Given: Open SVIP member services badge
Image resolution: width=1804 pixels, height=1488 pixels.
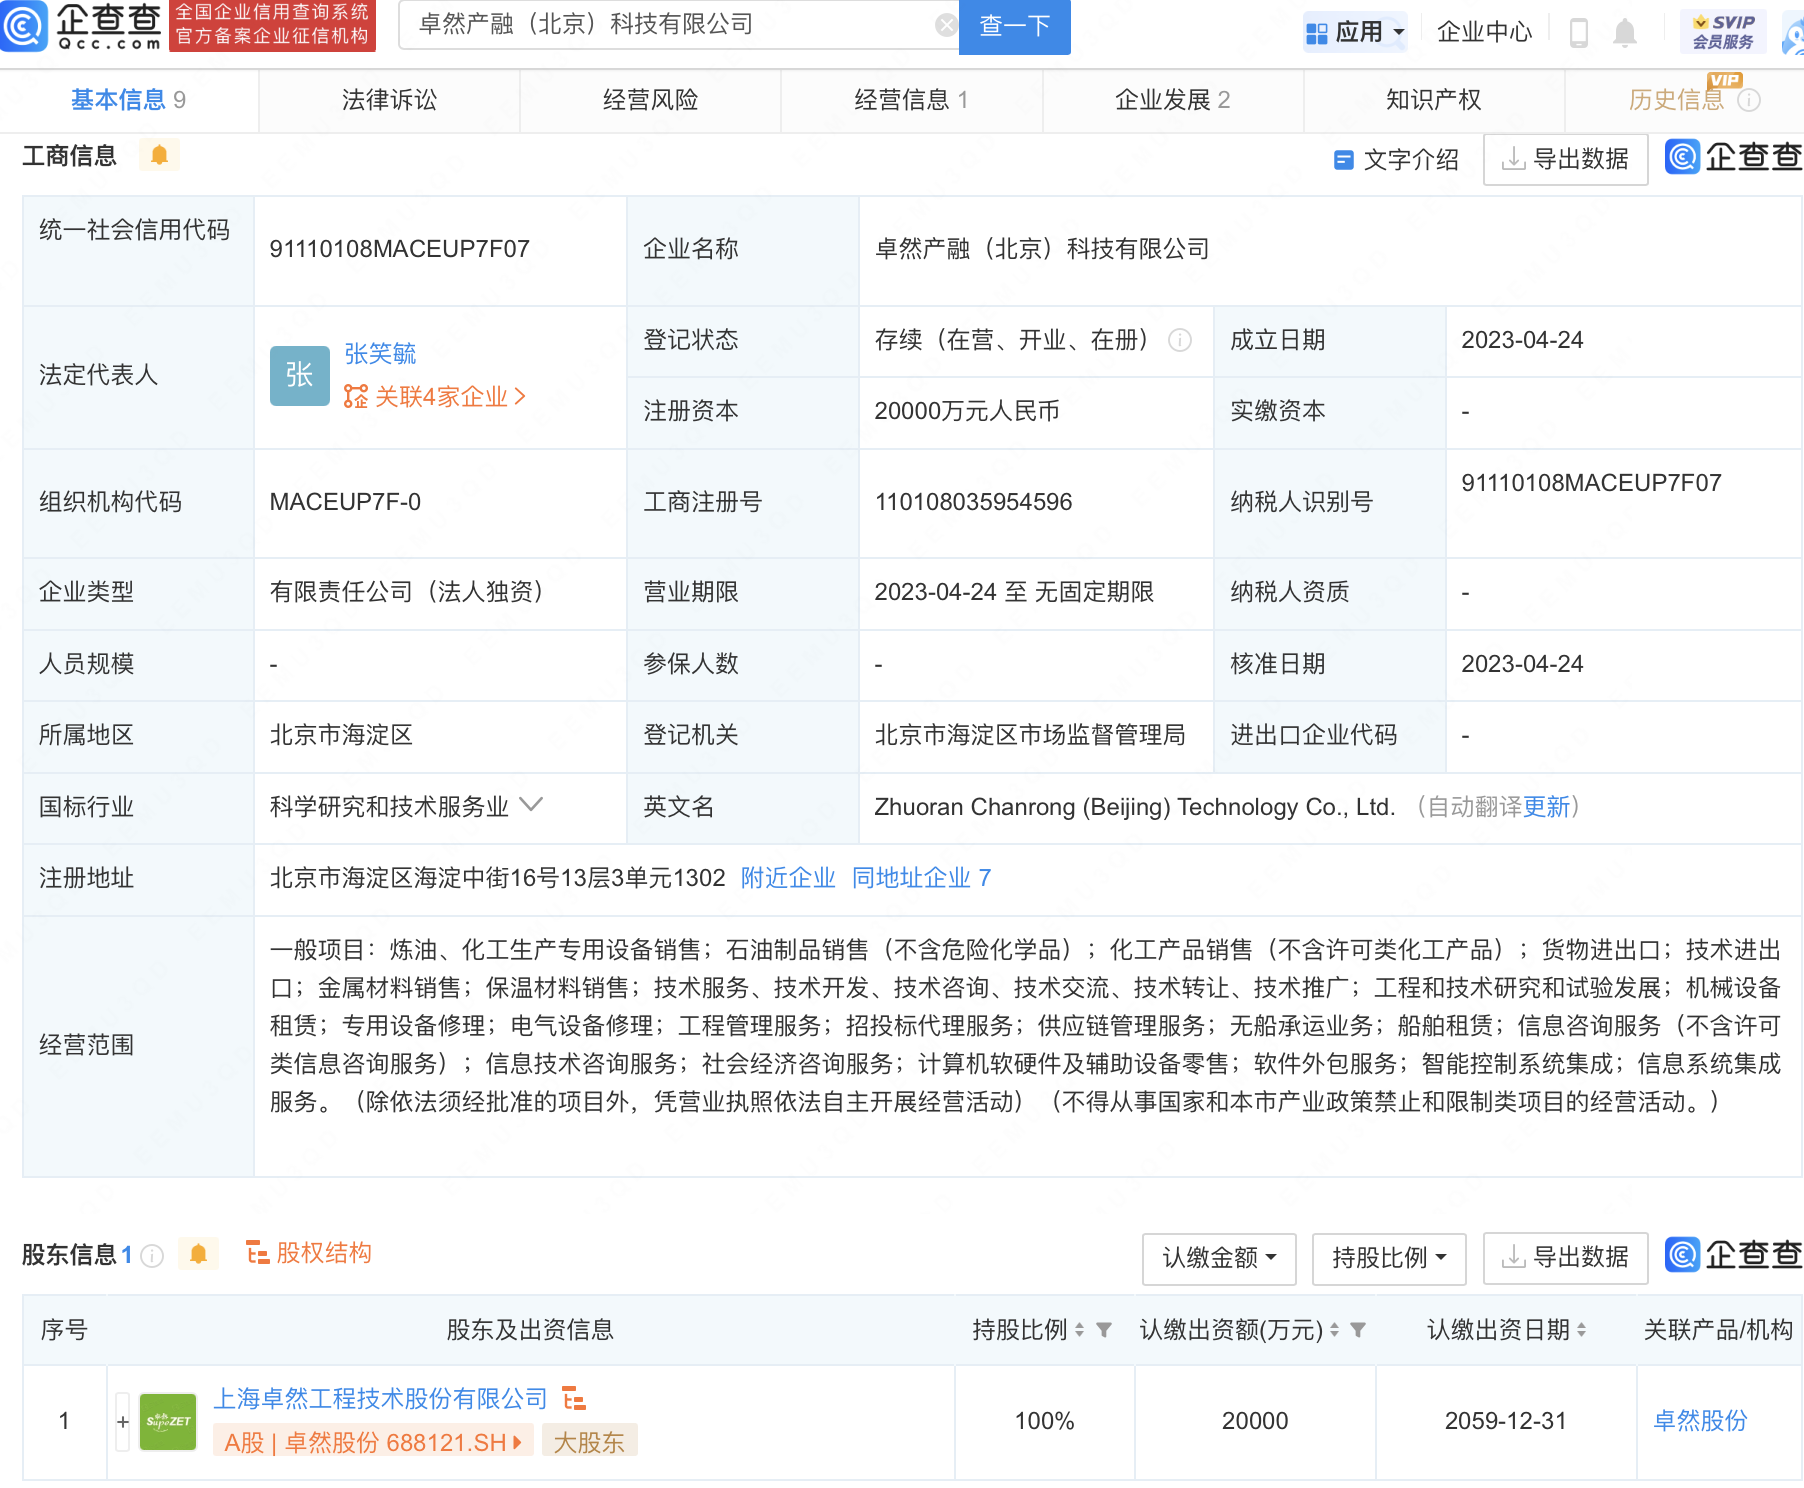Looking at the screenshot, I should click(1723, 32).
